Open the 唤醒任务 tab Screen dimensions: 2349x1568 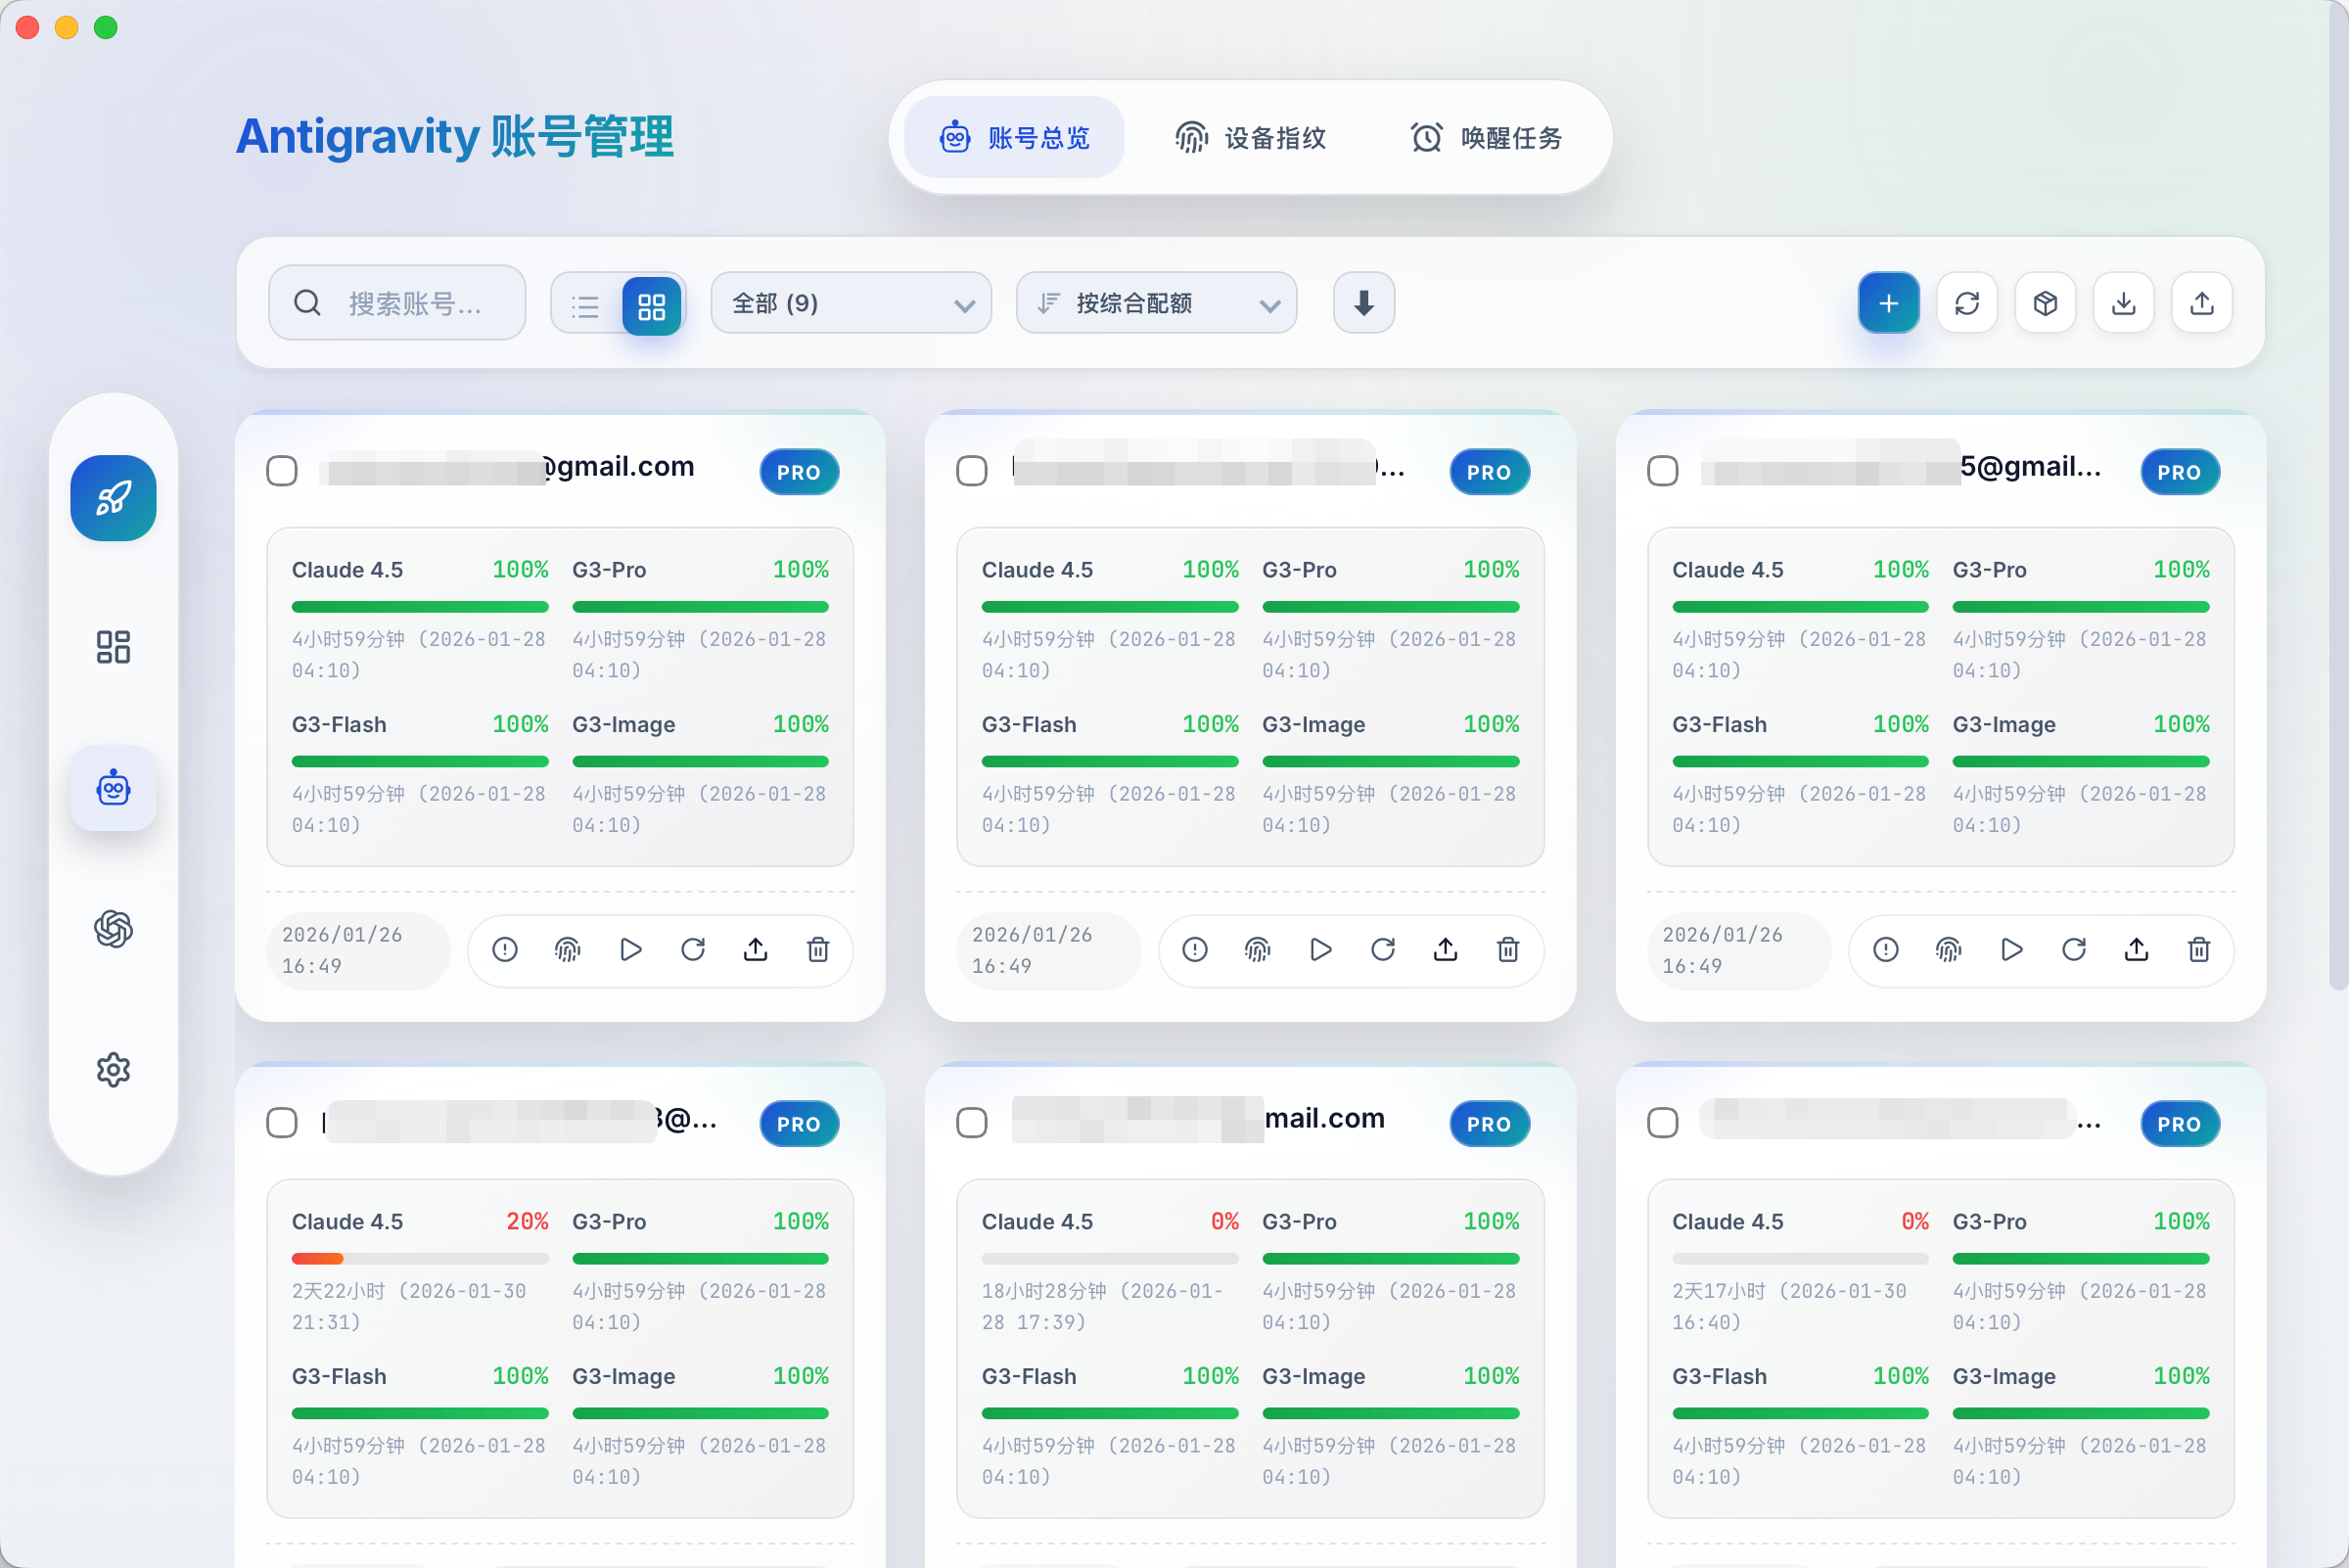click(1486, 138)
